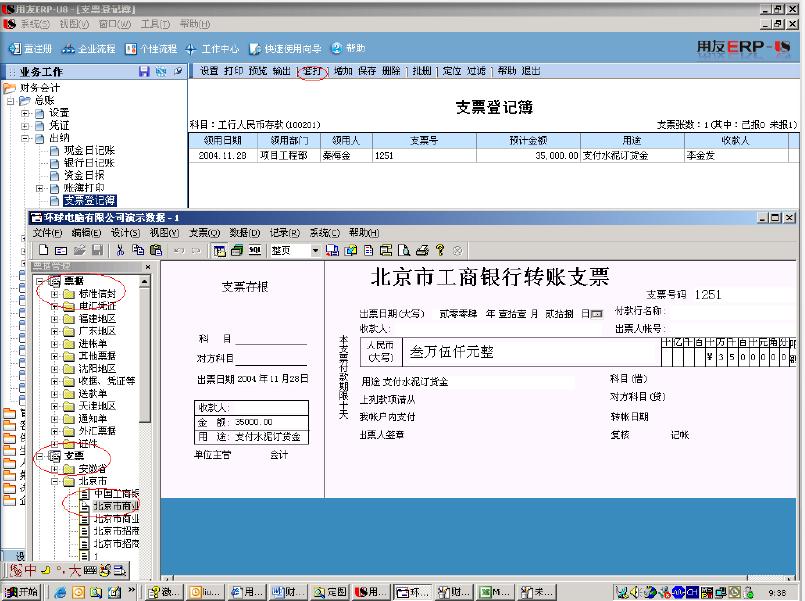Click the print preview magnifier page icon
The height and width of the screenshot is (601, 805).
[x=404, y=250]
